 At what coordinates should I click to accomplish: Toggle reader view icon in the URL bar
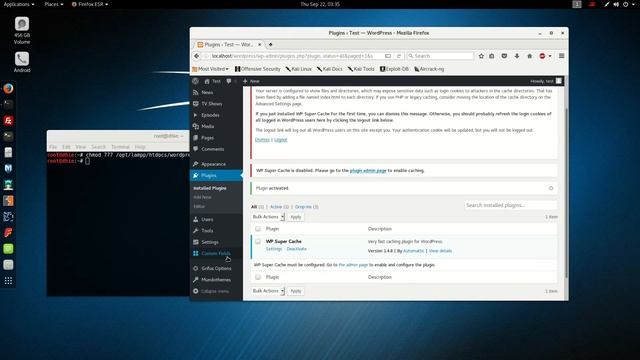388,56
